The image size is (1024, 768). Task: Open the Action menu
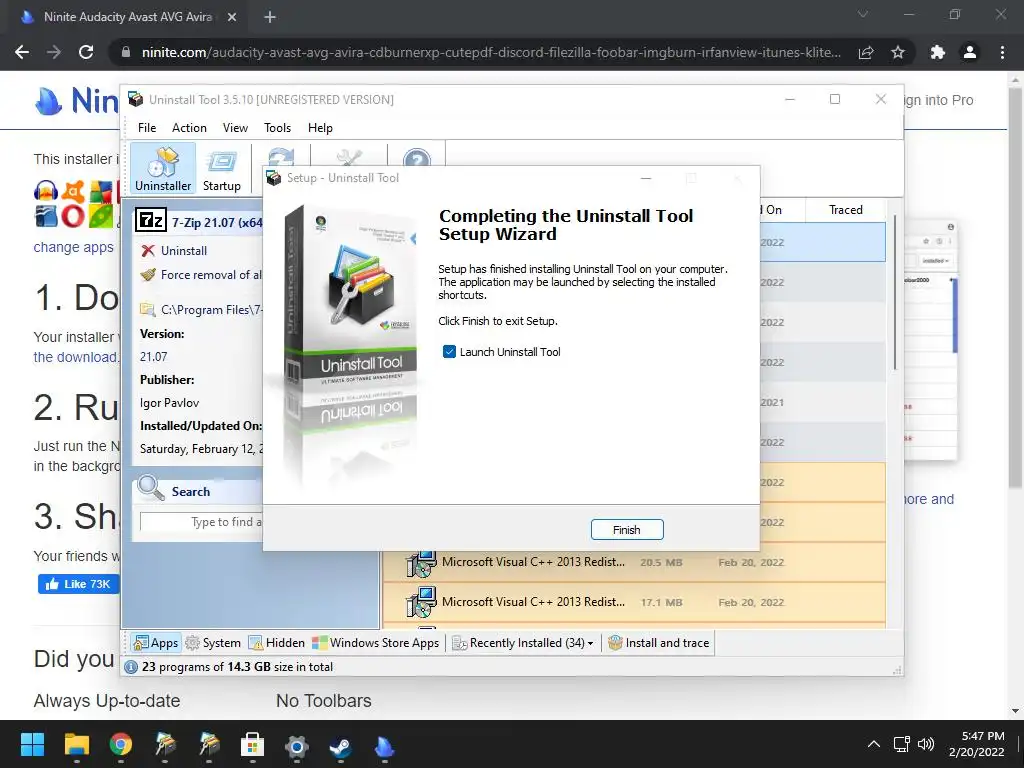point(189,128)
